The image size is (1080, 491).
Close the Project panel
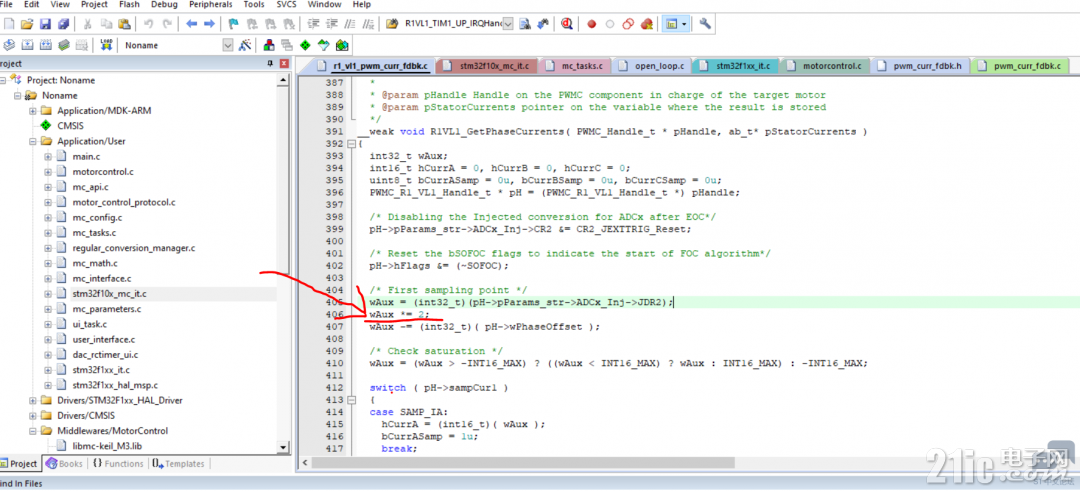(x=284, y=63)
